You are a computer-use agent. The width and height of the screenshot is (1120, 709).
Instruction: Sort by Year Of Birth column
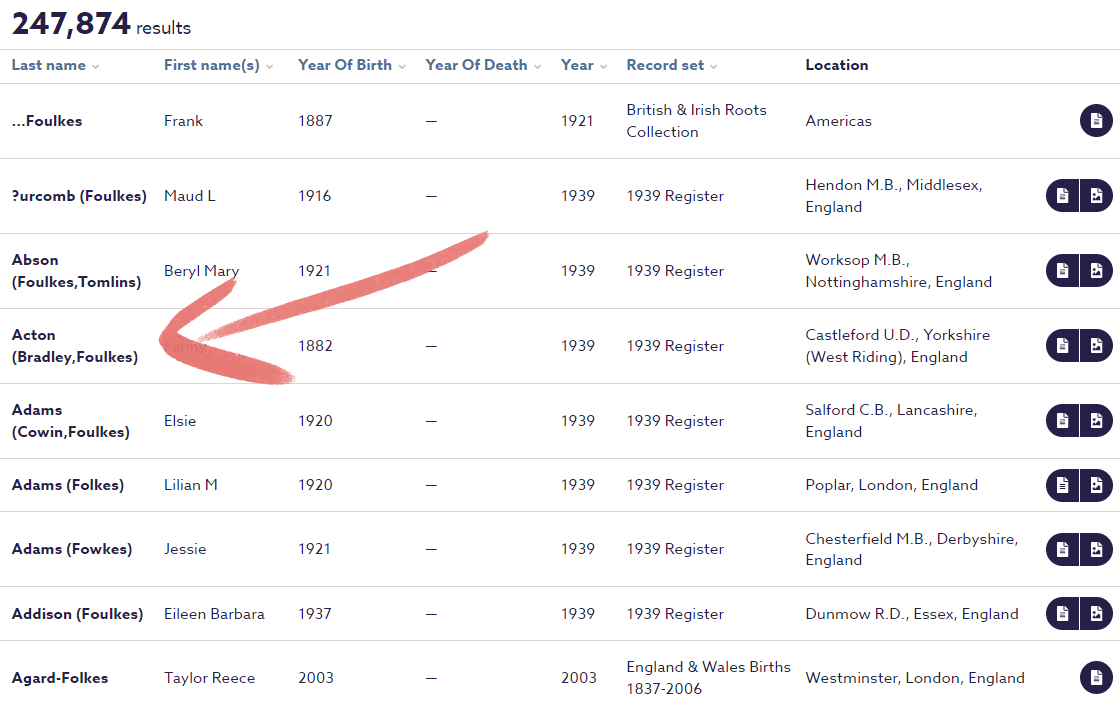[352, 65]
